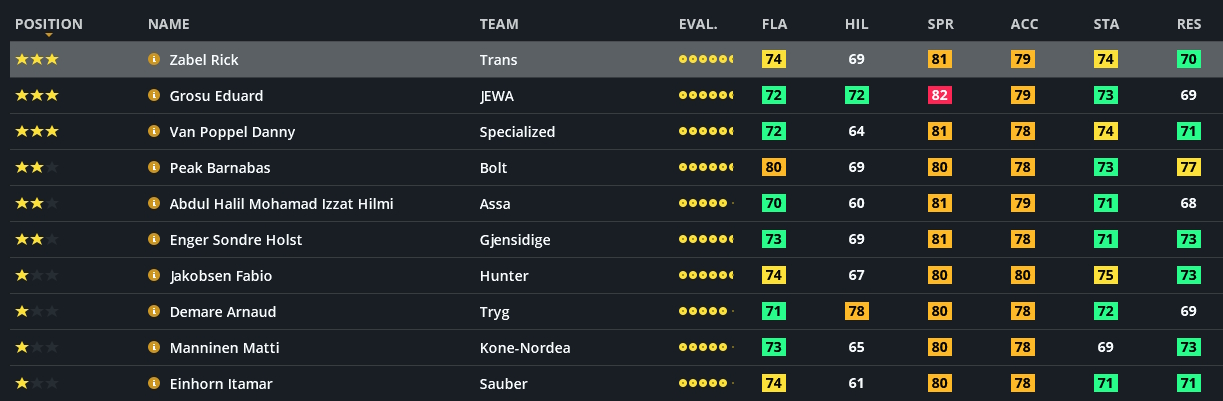This screenshot has width=1223, height=401.
Task: Click Peak Barnabas's evaluation dots
Action: tap(705, 168)
